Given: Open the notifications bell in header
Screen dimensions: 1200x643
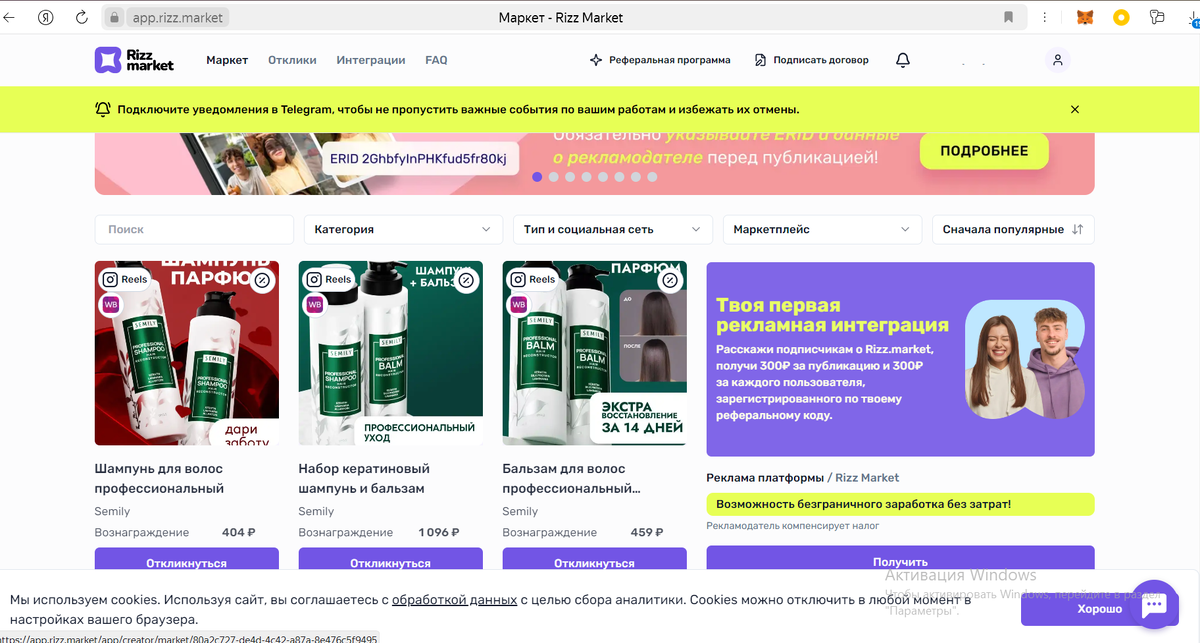Looking at the screenshot, I should (x=903, y=60).
